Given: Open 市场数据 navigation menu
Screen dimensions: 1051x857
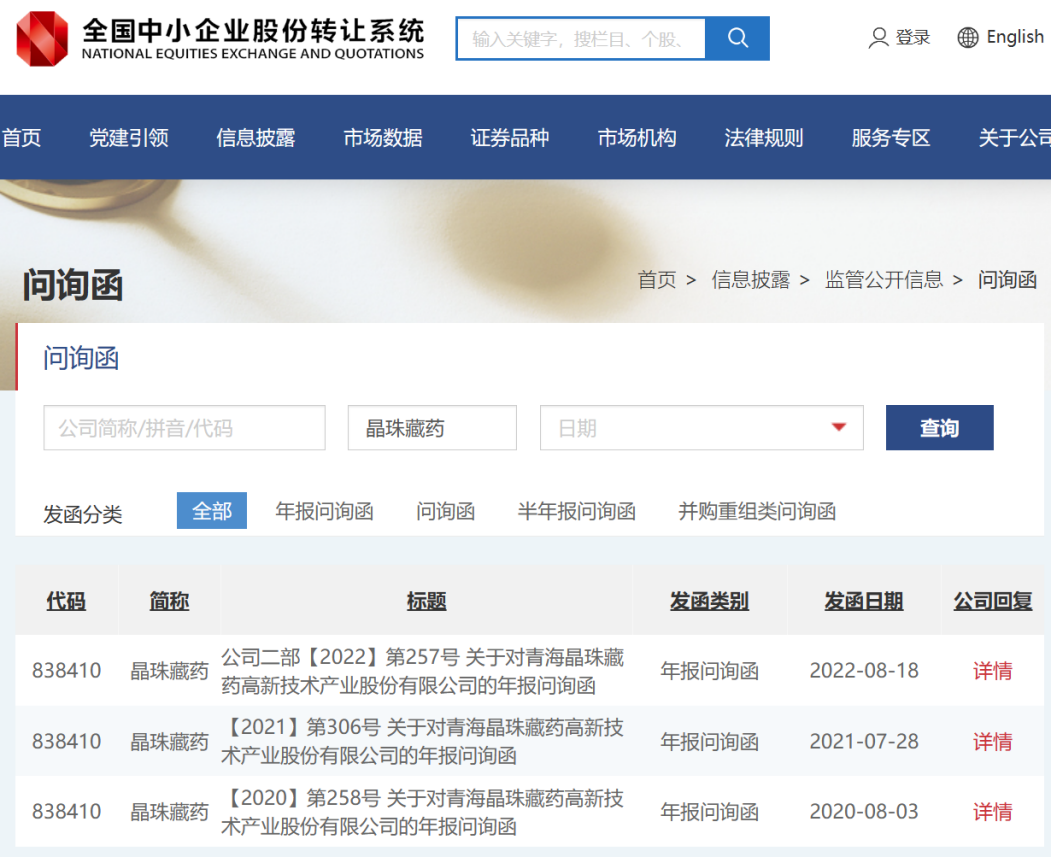Looking at the screenshot, I should pos(383,137).
